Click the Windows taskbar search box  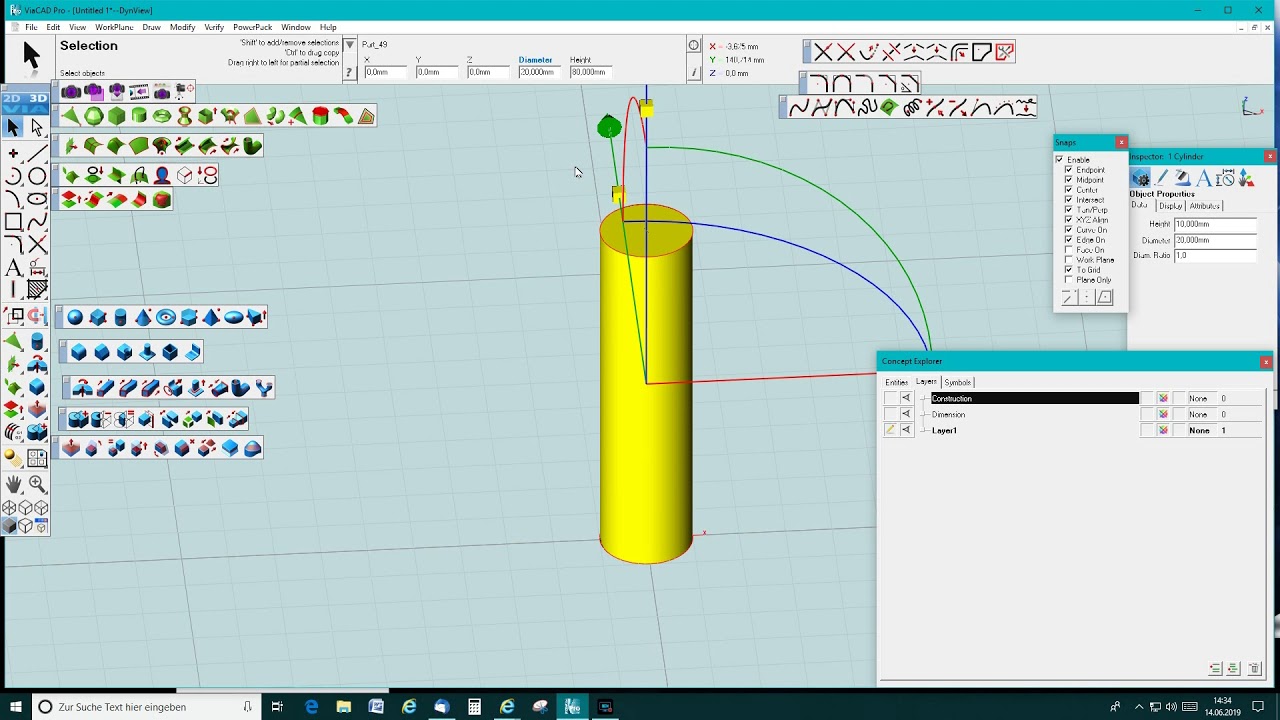(147, 707)
